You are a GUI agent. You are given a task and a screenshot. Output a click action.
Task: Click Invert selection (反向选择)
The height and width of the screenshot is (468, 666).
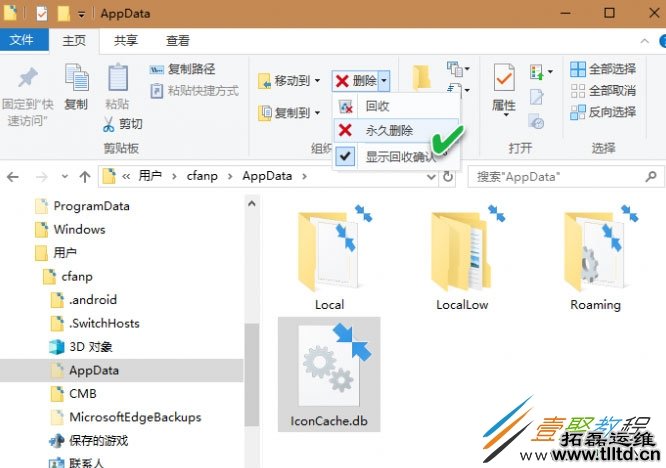603,112
